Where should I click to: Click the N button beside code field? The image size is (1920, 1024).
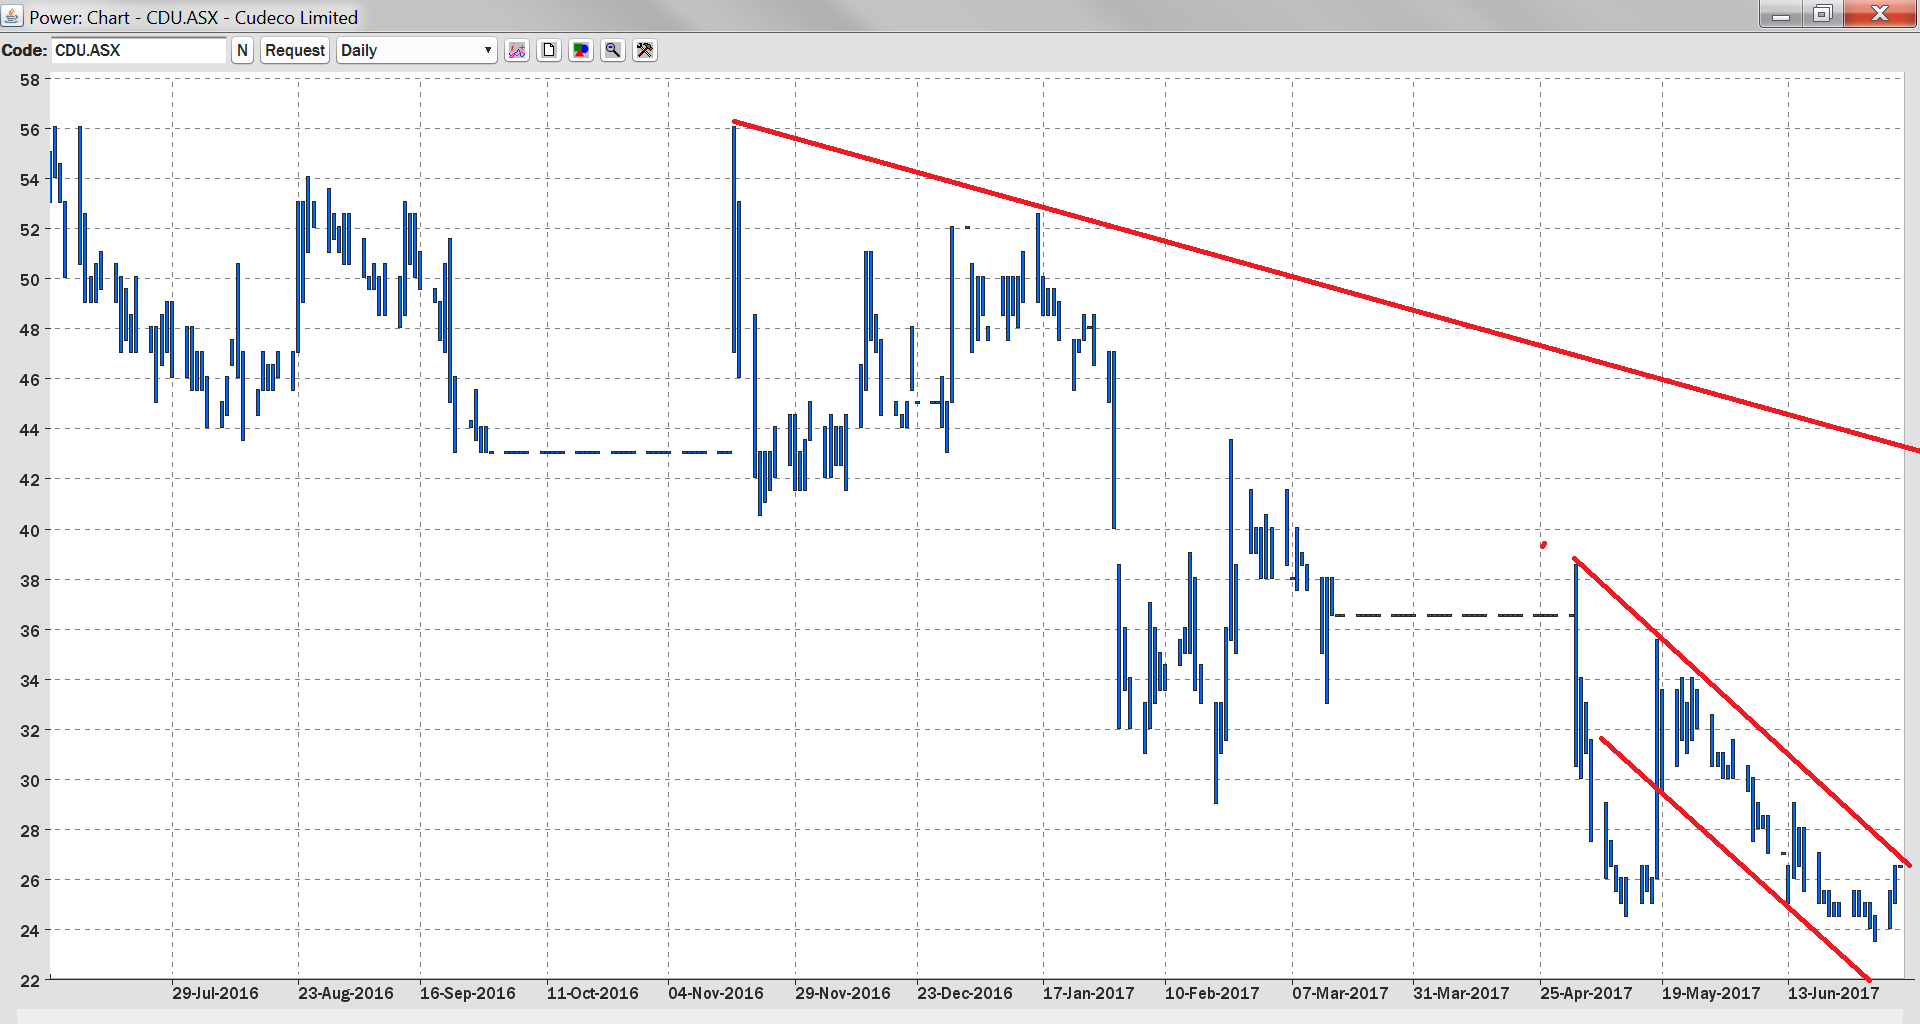click(242, 50)
